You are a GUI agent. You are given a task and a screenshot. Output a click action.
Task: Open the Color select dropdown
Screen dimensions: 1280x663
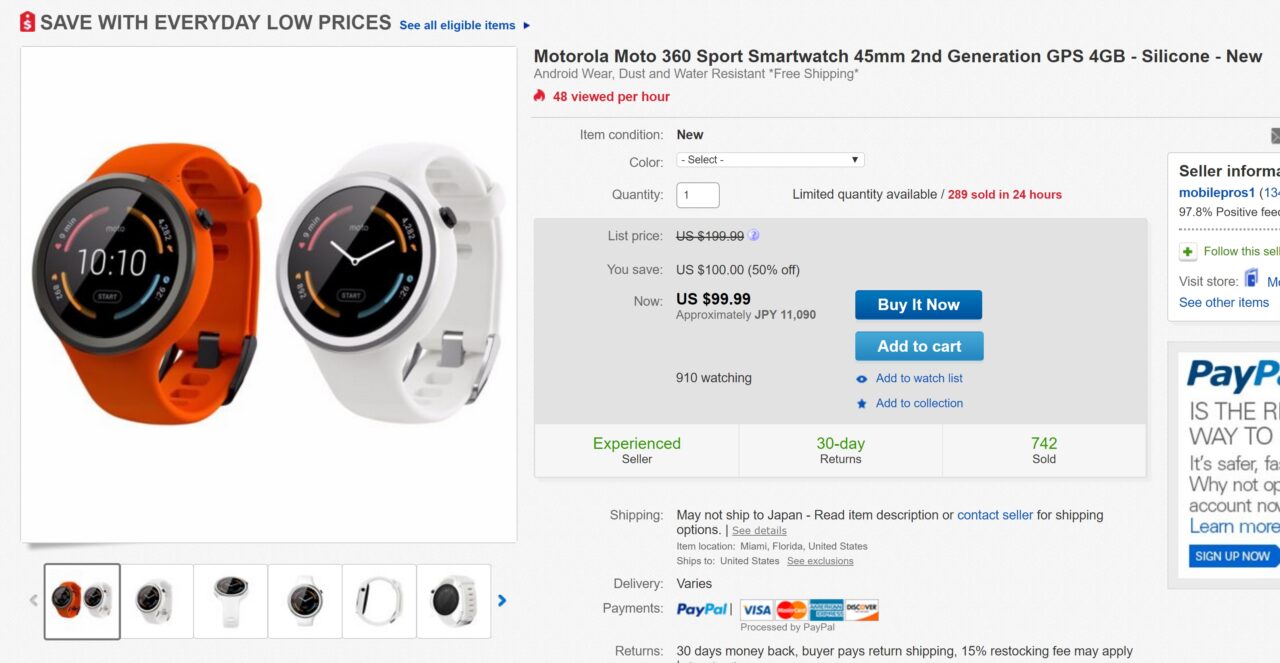[x=770, y=160]
